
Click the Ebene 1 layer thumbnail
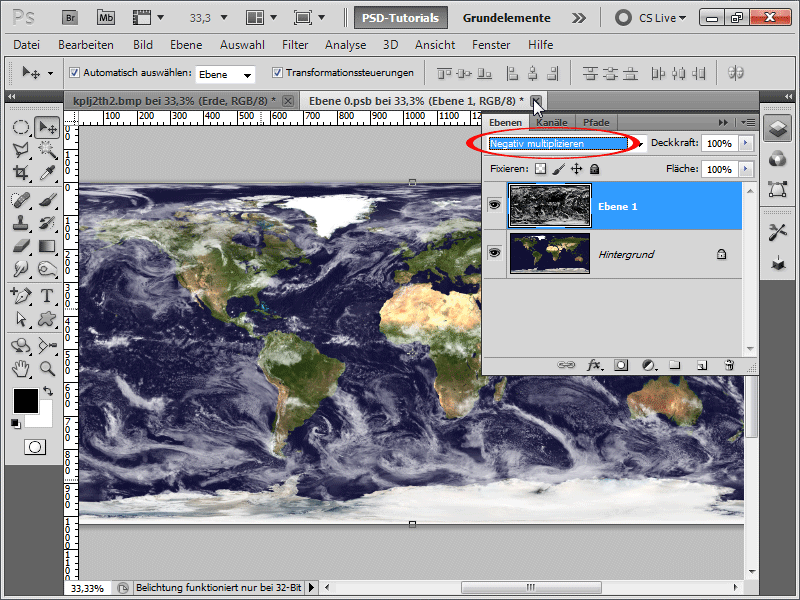tap(550, 206)
